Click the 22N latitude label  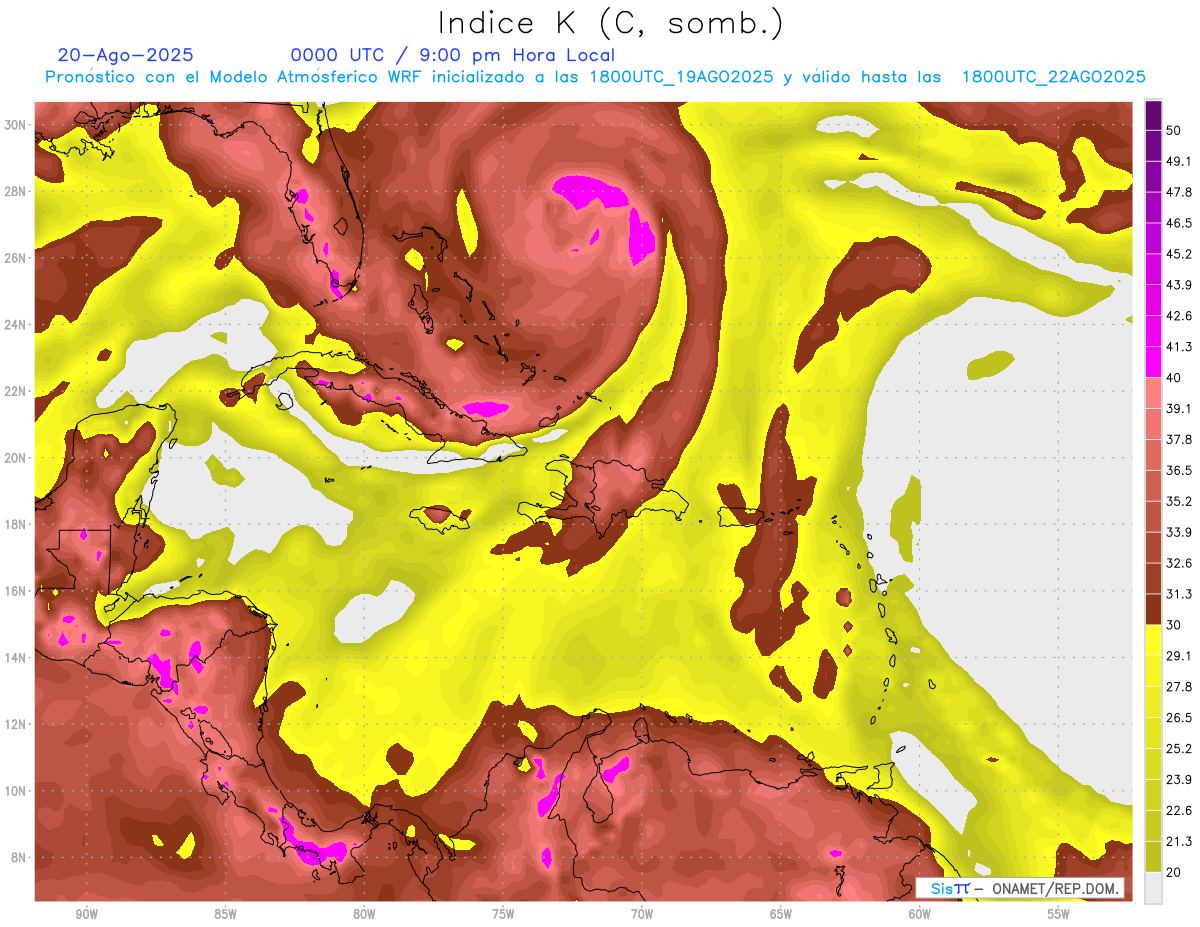coord(16,391)
